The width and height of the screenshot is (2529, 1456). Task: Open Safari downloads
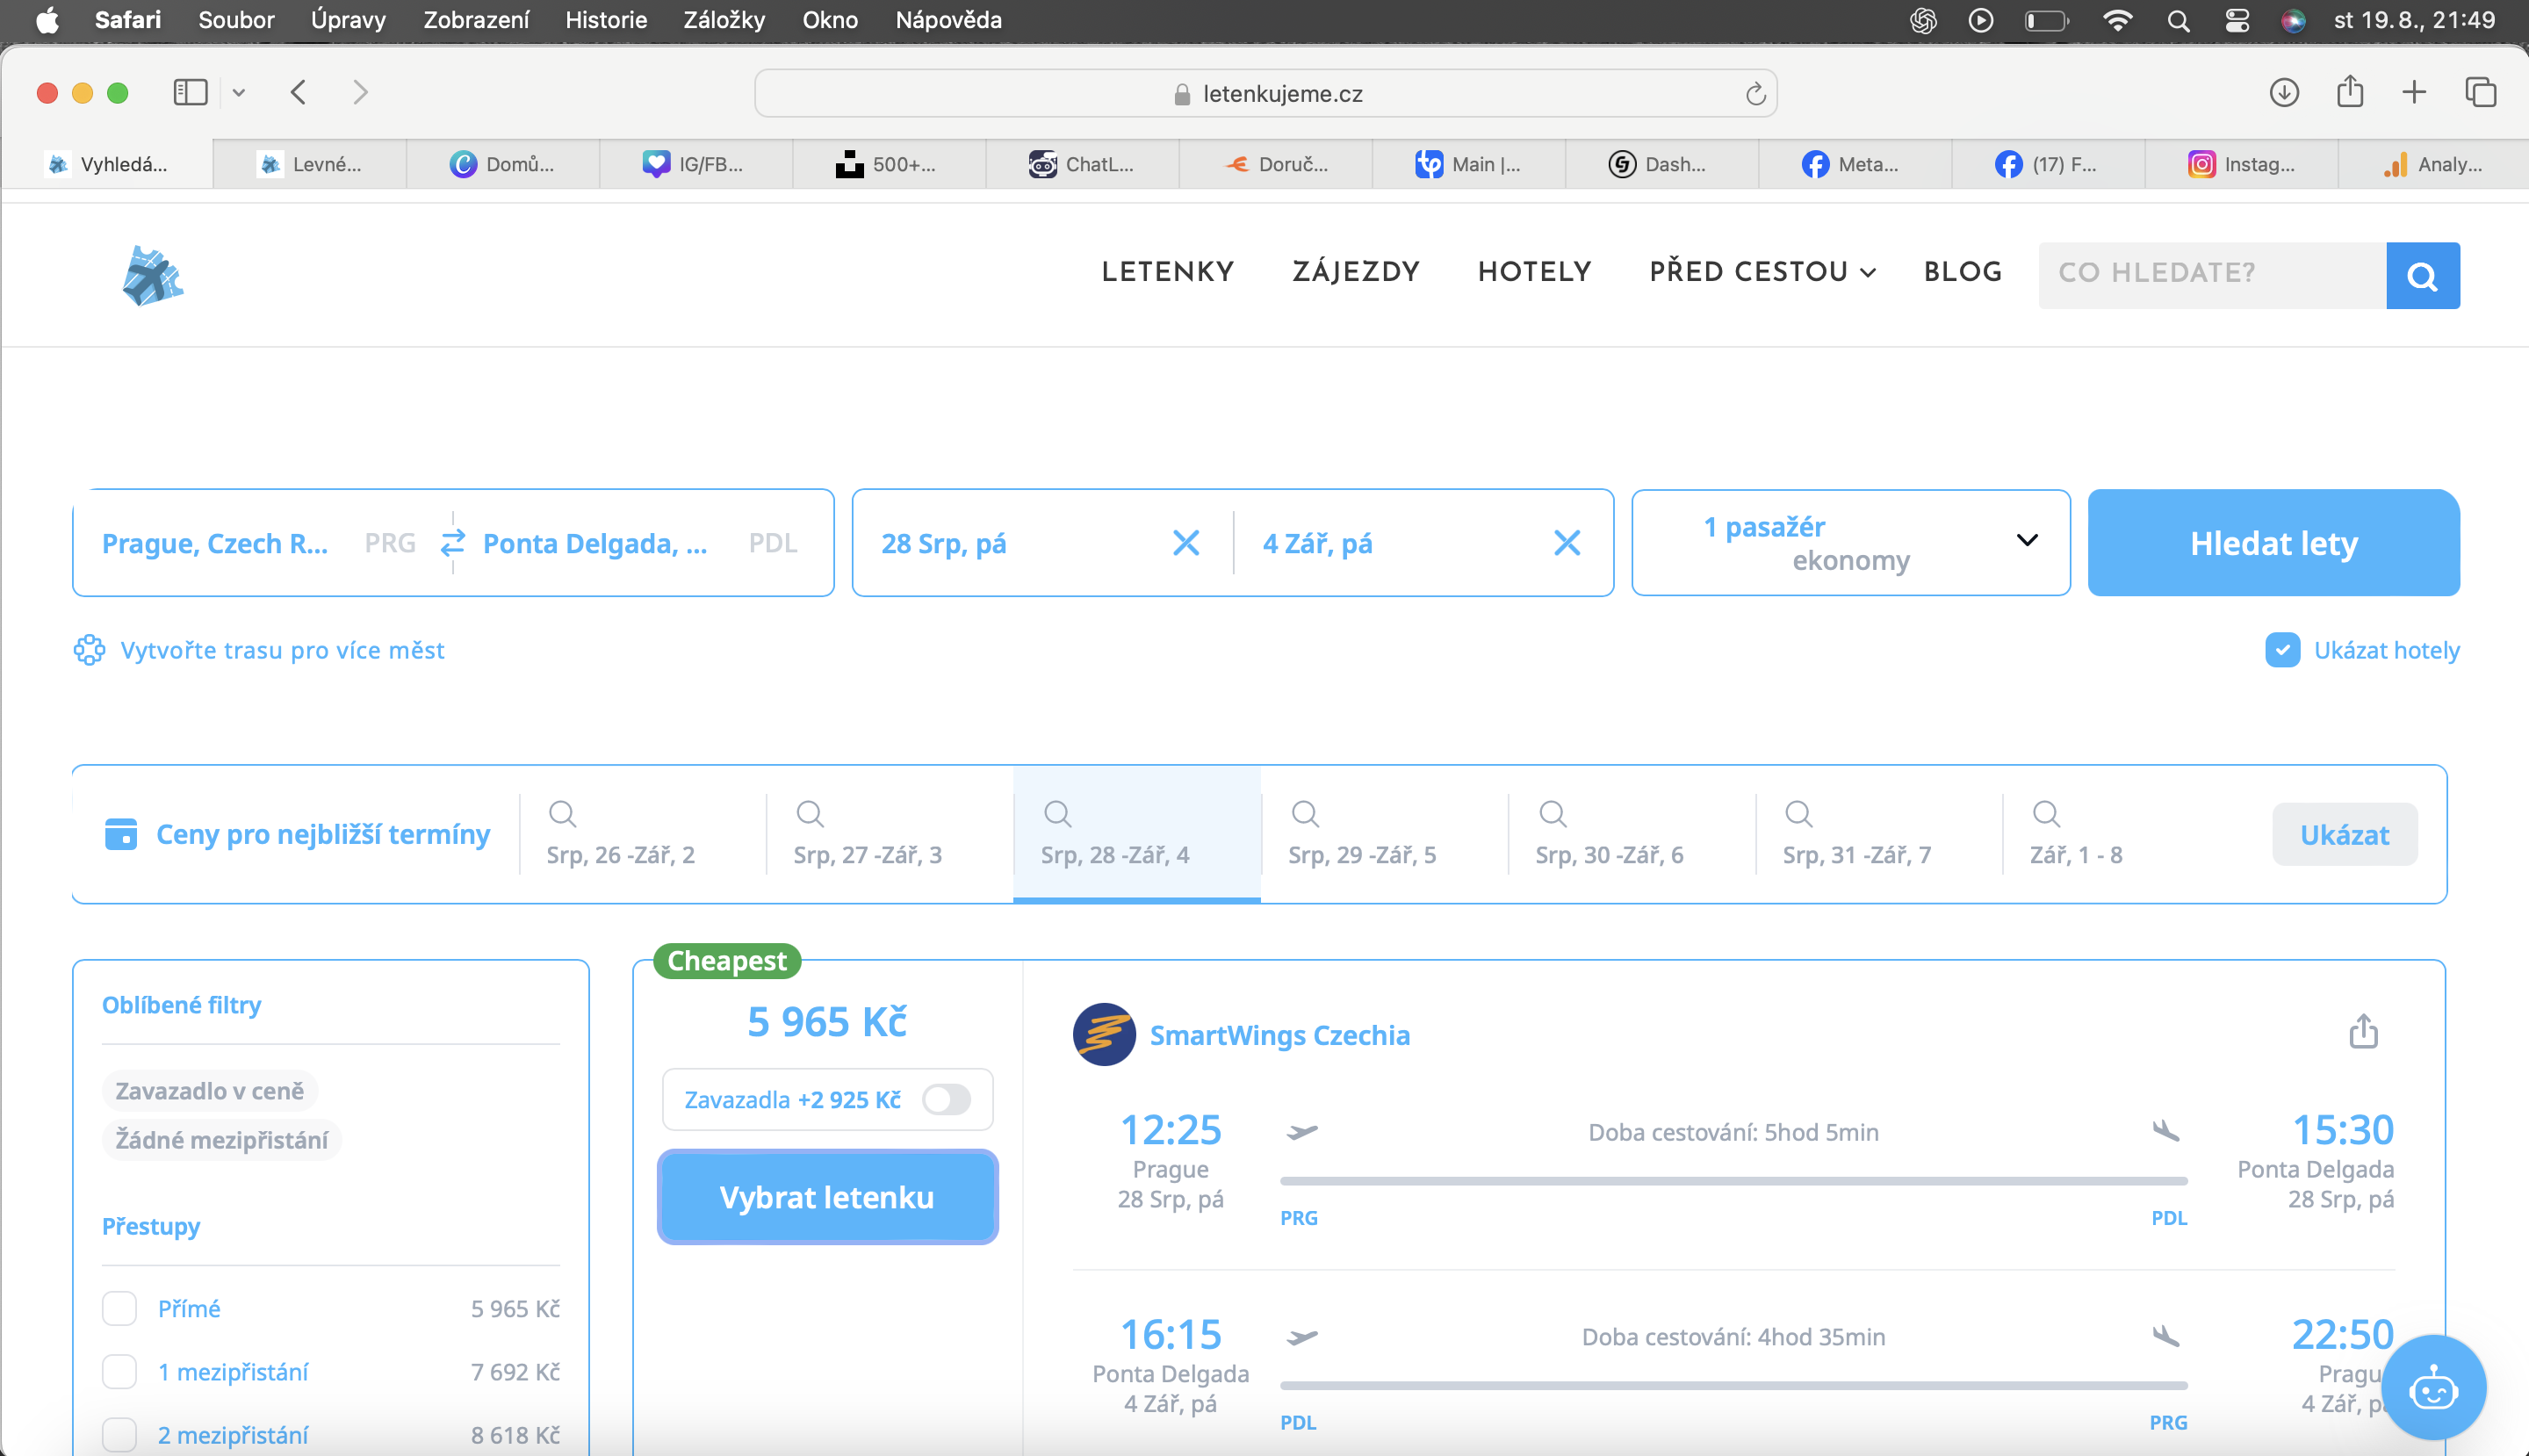coord(2284,93)
